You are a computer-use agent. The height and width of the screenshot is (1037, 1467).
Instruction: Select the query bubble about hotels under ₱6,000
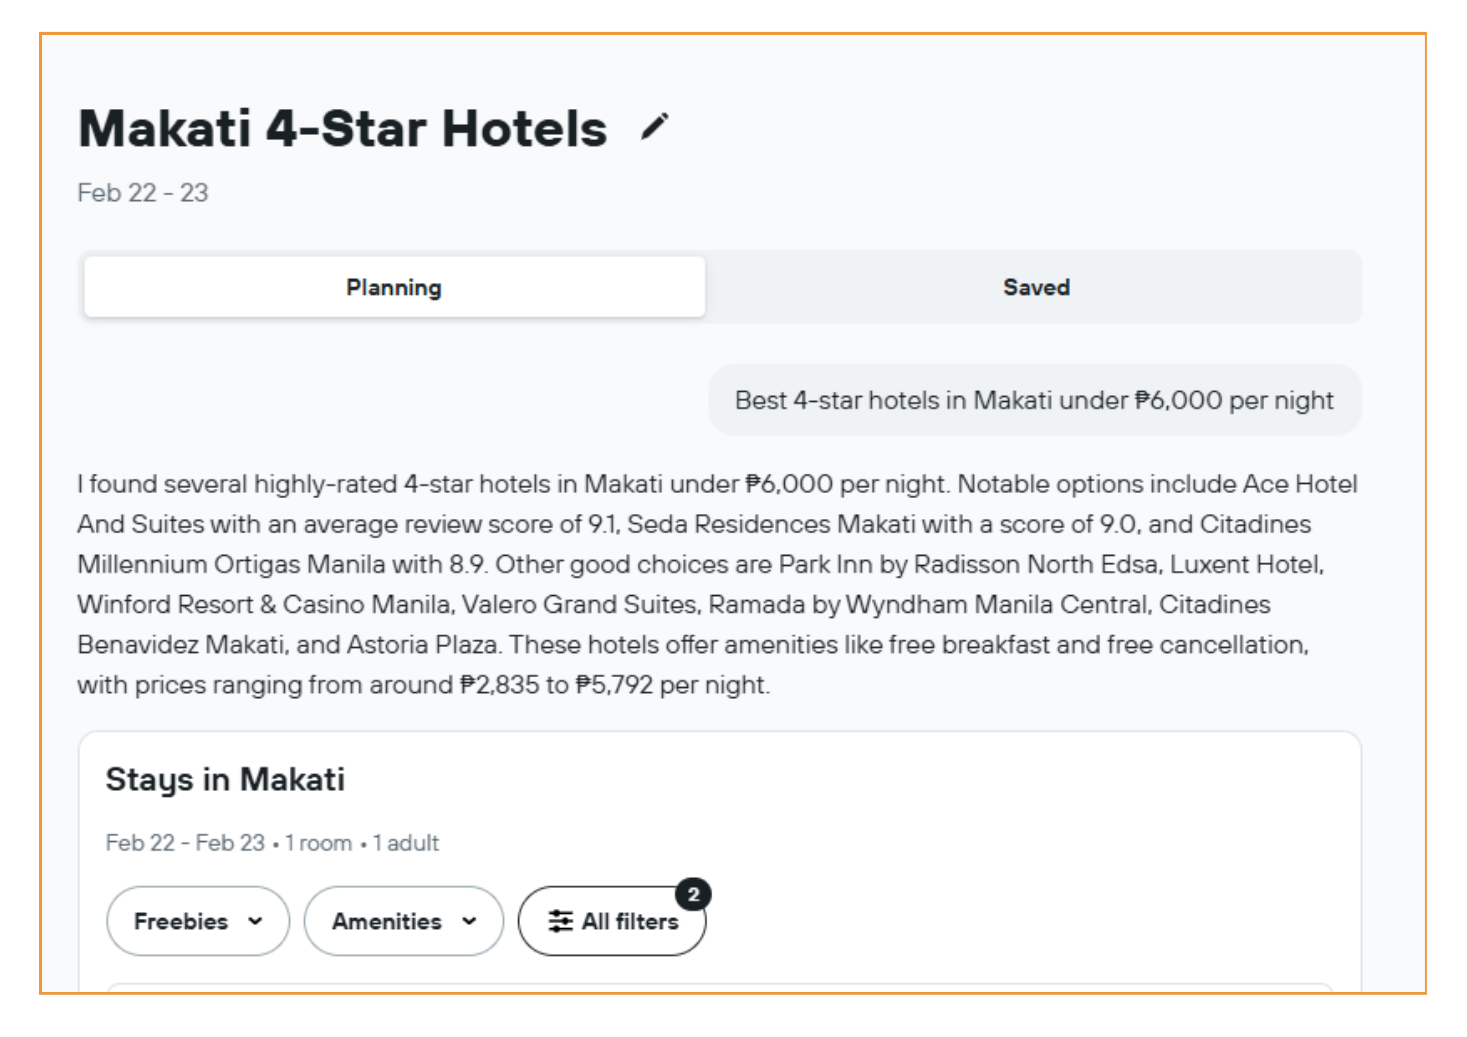pos(1034,399)
